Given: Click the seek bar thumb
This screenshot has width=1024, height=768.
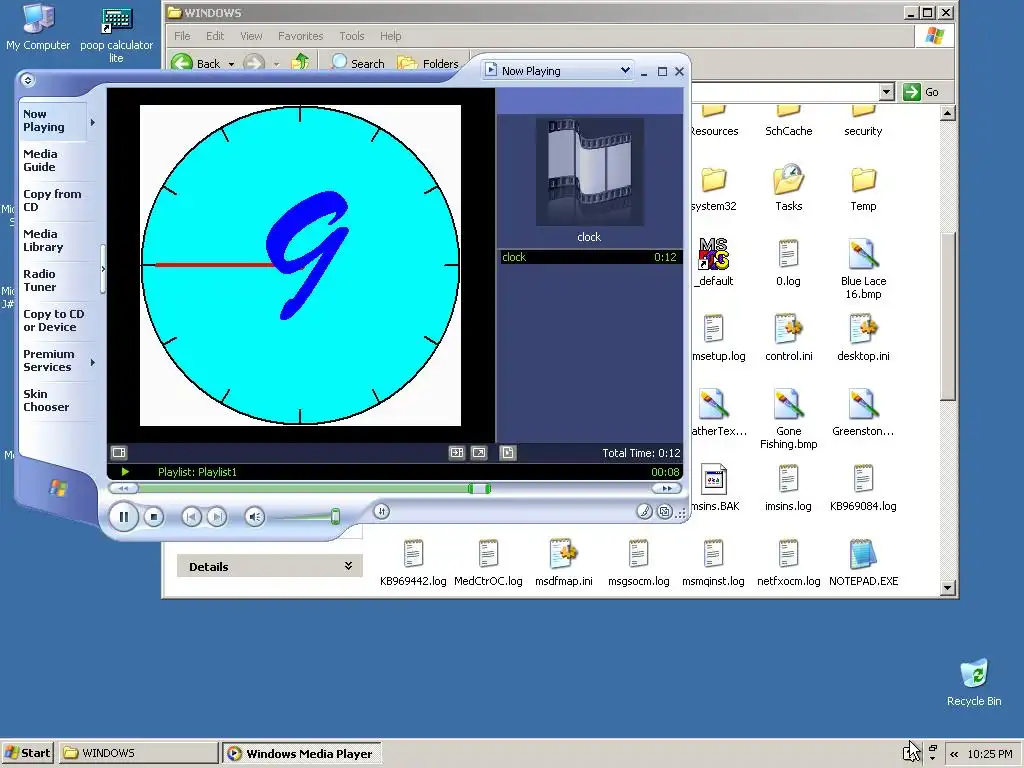Looking at the screenshot, I should pyautogui.click(x=479, y=488).
